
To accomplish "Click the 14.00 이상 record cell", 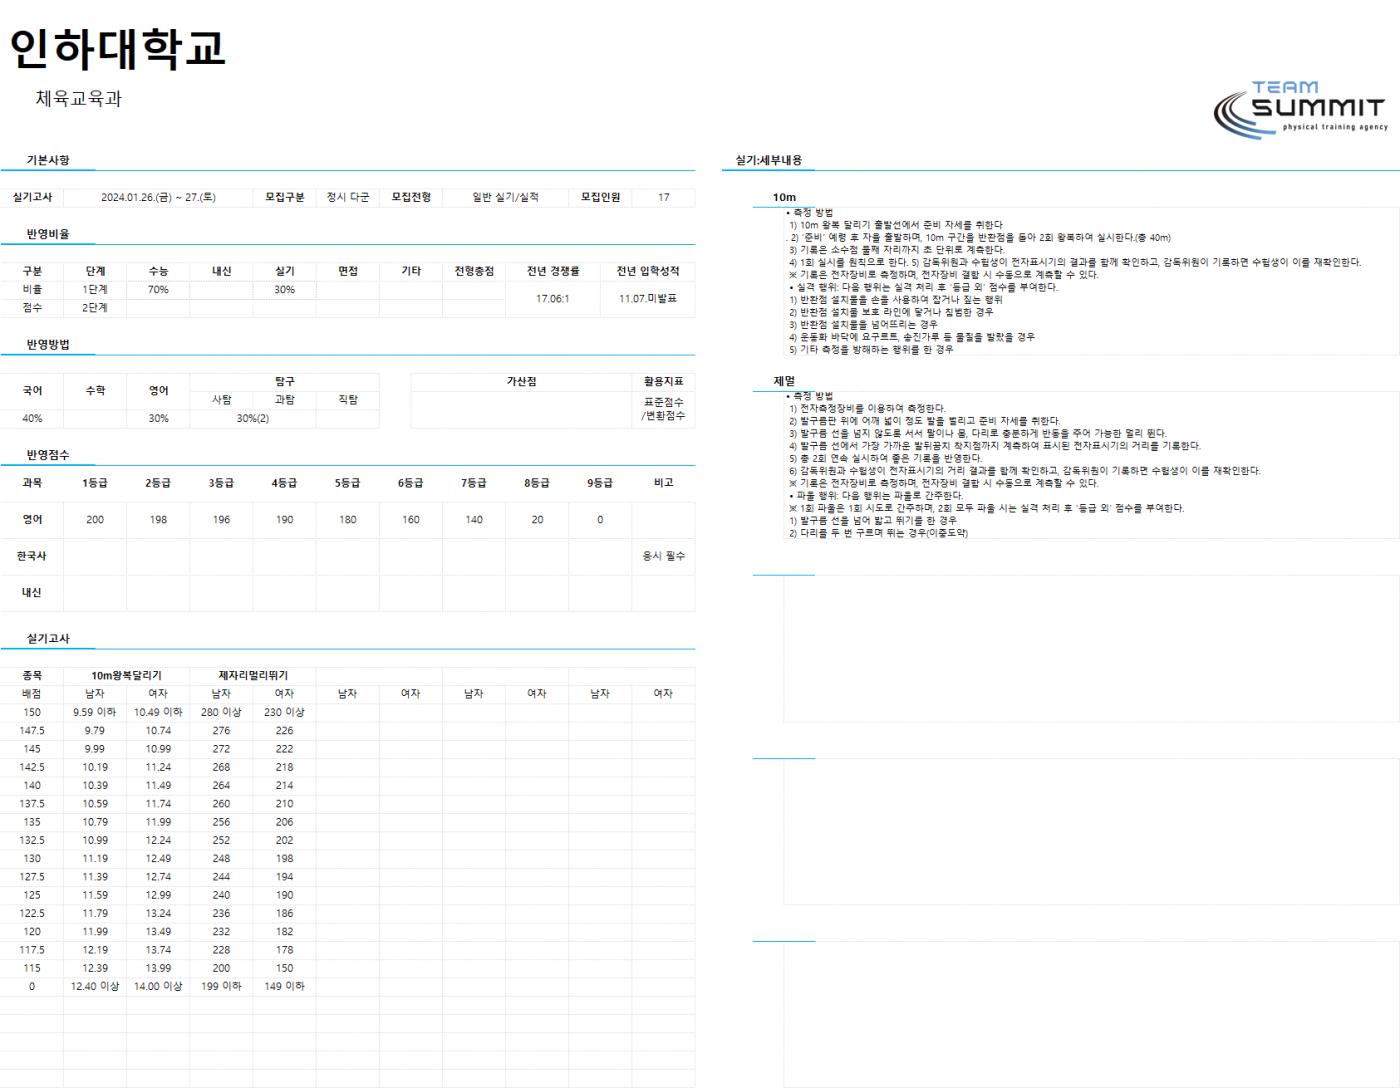I will coord(158,986).
